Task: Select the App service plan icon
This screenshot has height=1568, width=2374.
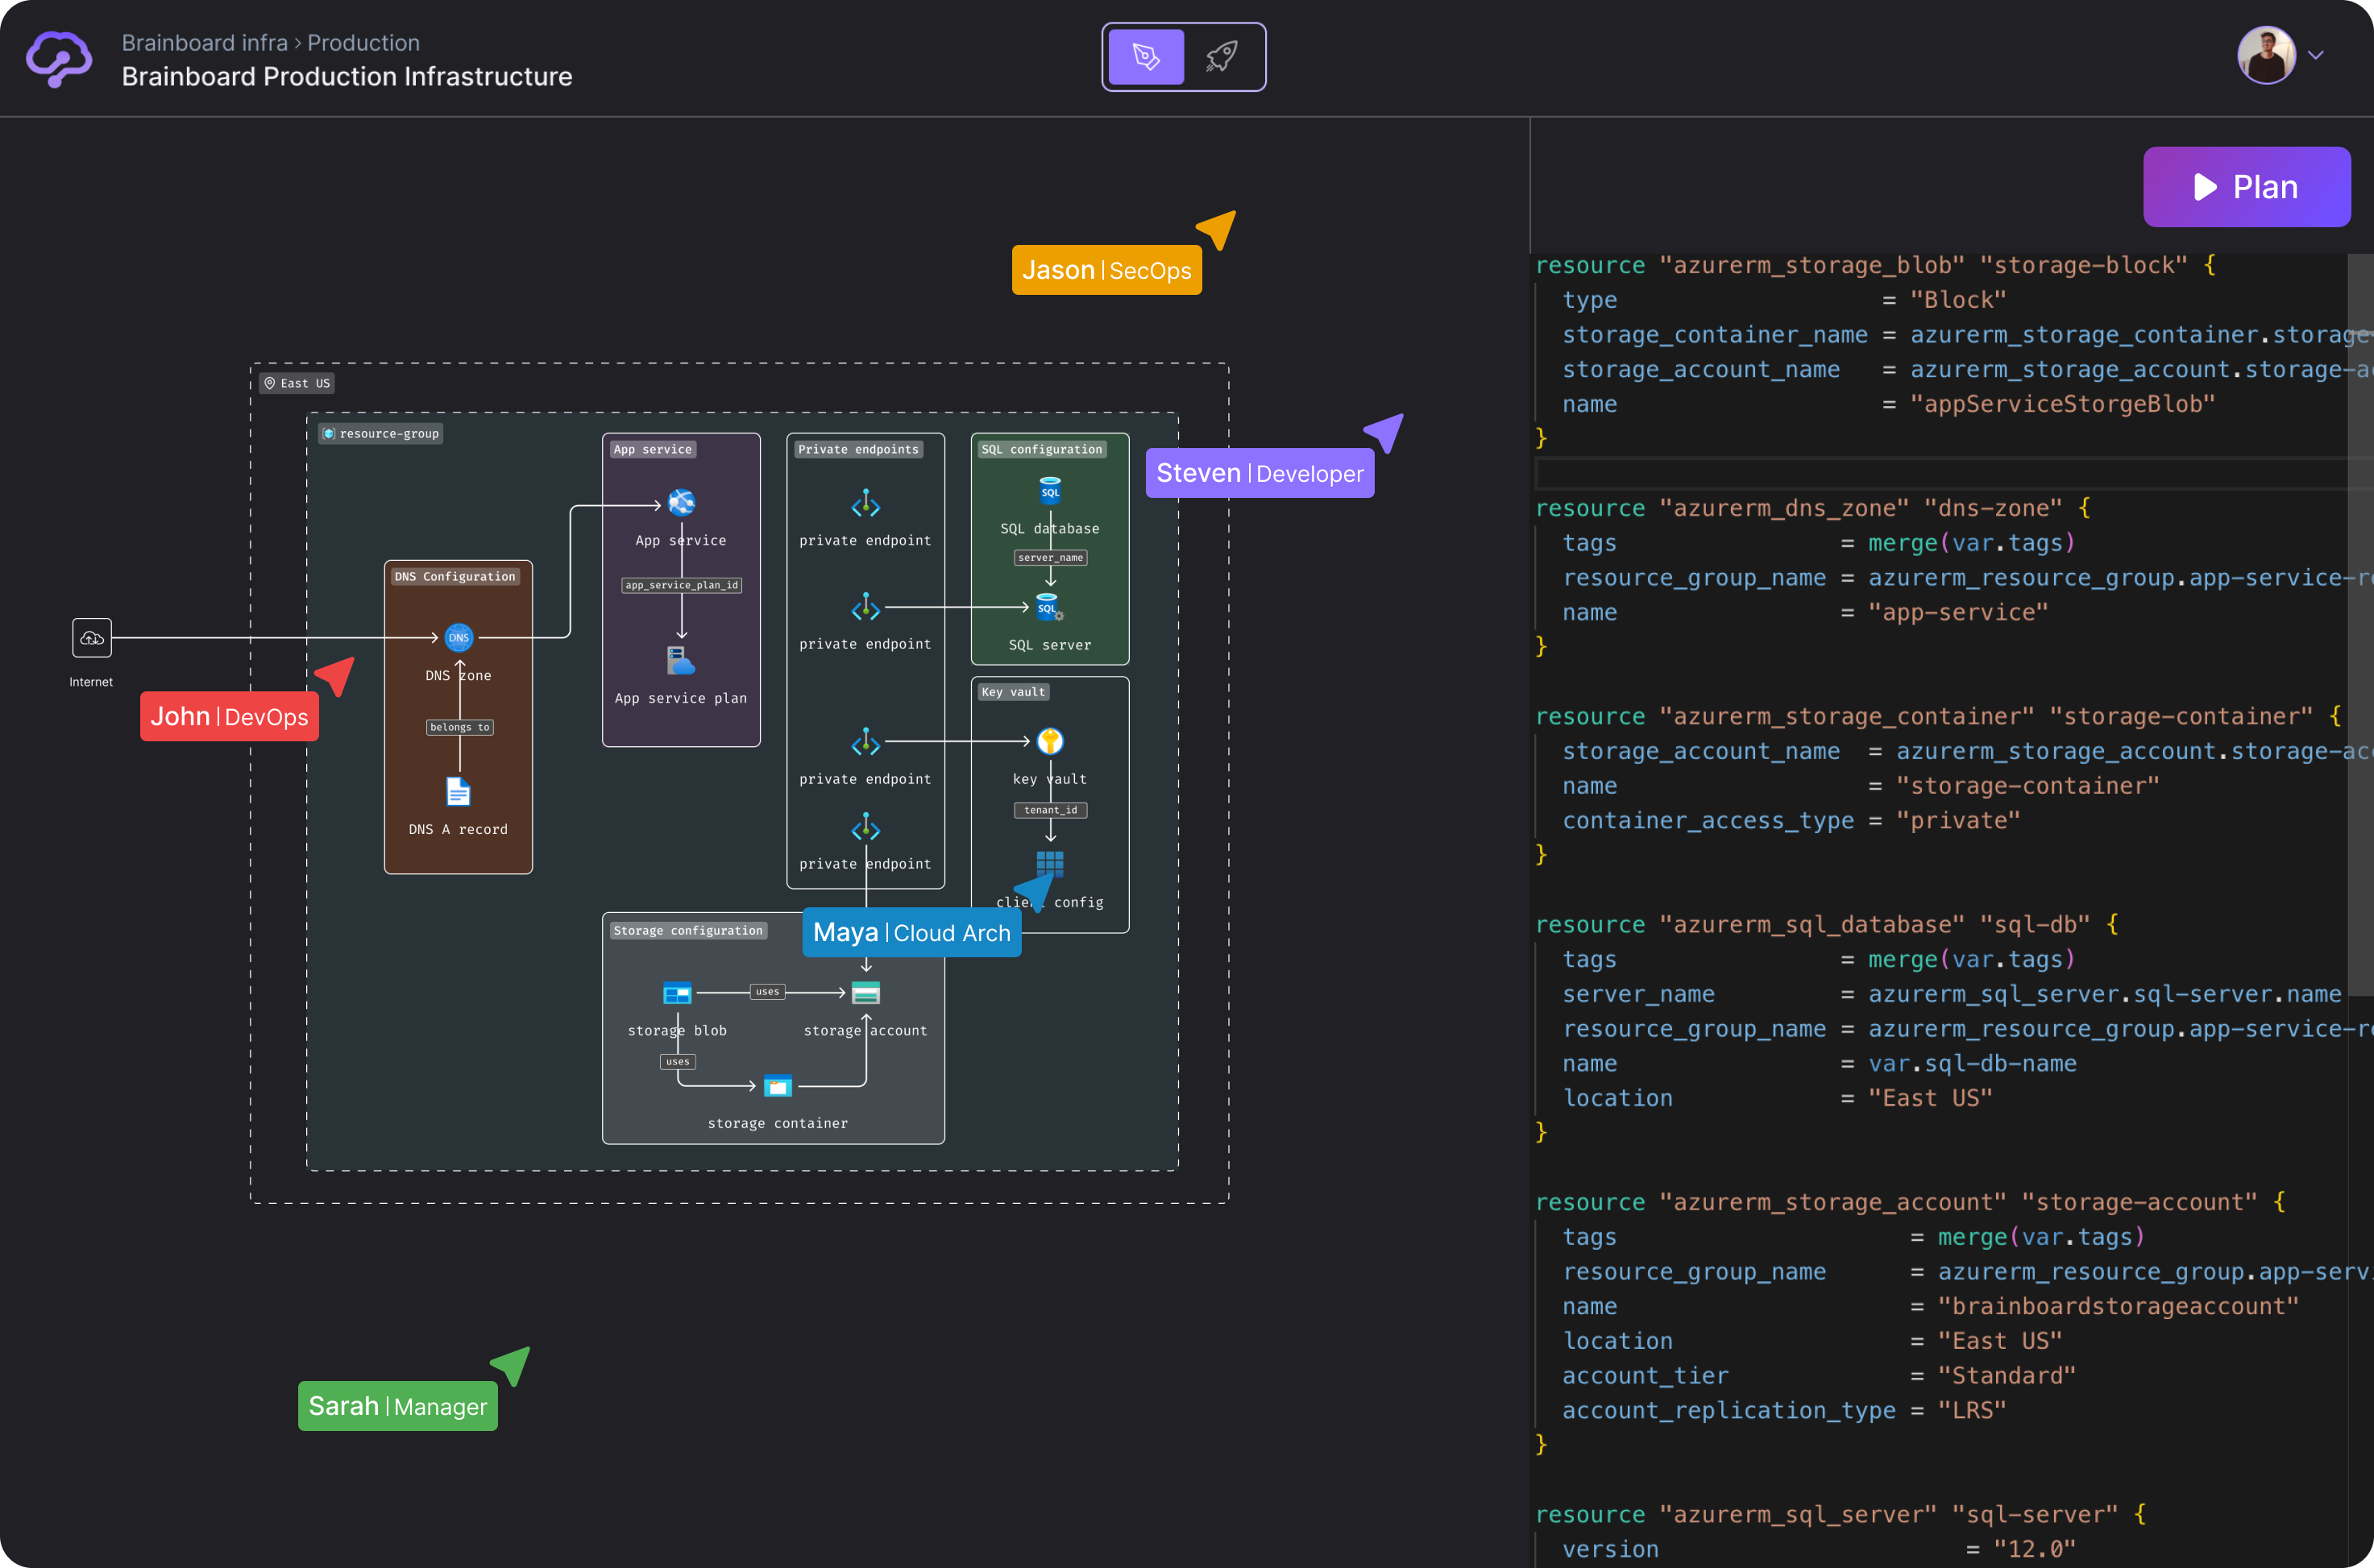Action: click(681, 660)
